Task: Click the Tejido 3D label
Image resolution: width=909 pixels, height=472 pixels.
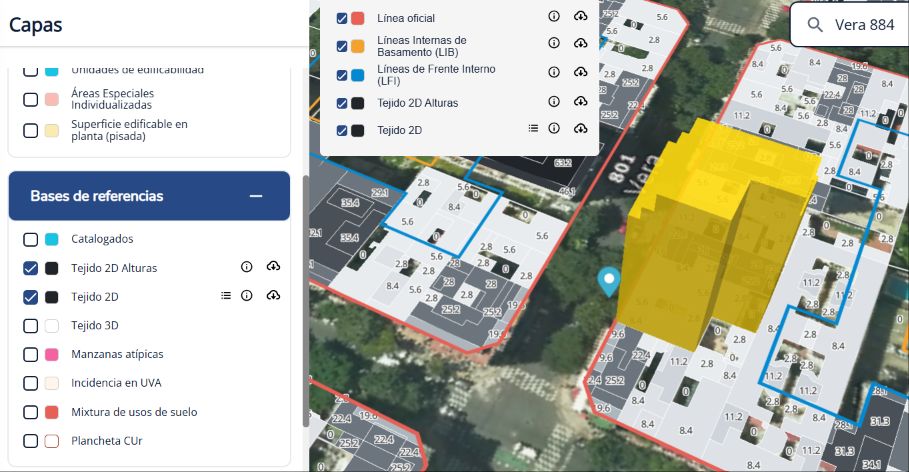Action: (94, 325)
